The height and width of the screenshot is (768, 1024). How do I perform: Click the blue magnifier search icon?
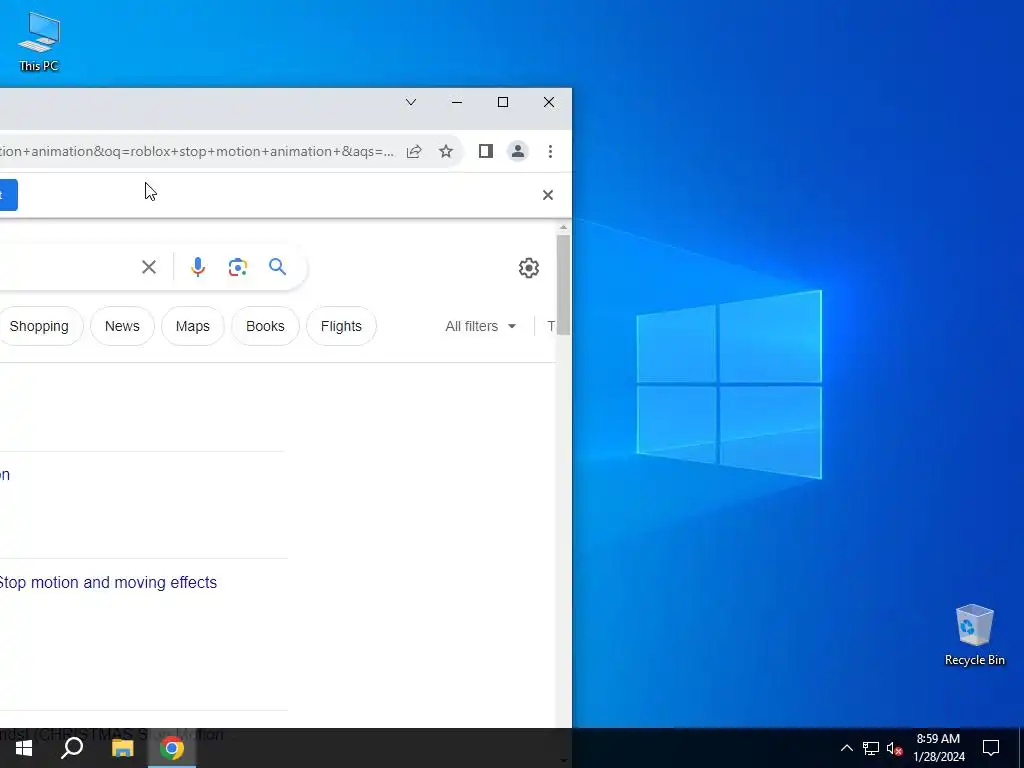278,266
